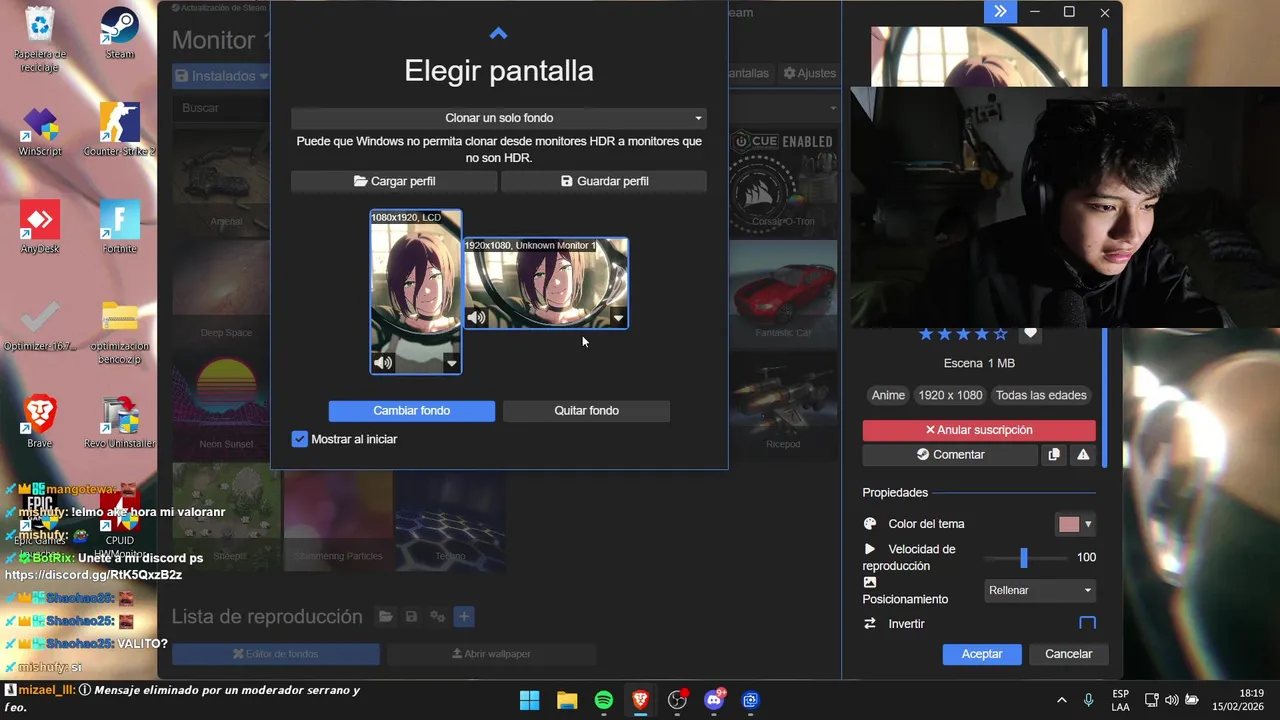Viewport: 1280px width, 720px height.
Task: Open the Instalados tab in Wallpaper Engine
Action: (x=221, y=76)
